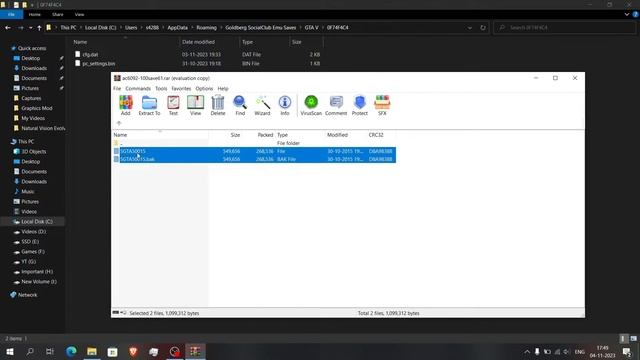Click the Find magnifier icon

240,105
